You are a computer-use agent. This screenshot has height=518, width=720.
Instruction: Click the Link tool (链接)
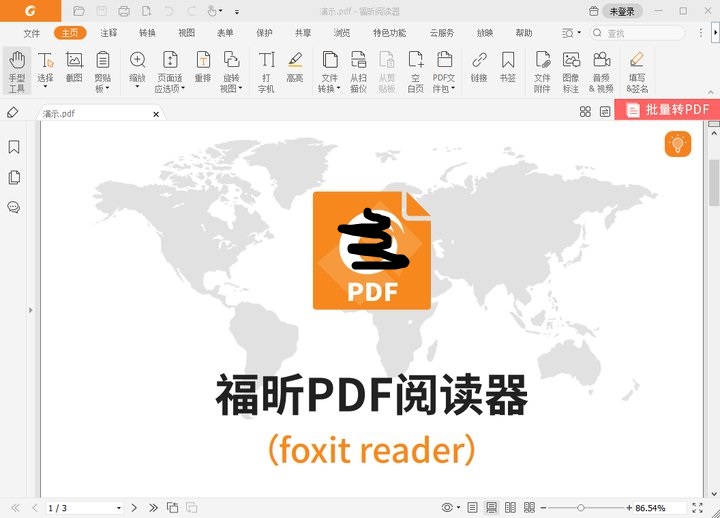click(x=479, y=68)
